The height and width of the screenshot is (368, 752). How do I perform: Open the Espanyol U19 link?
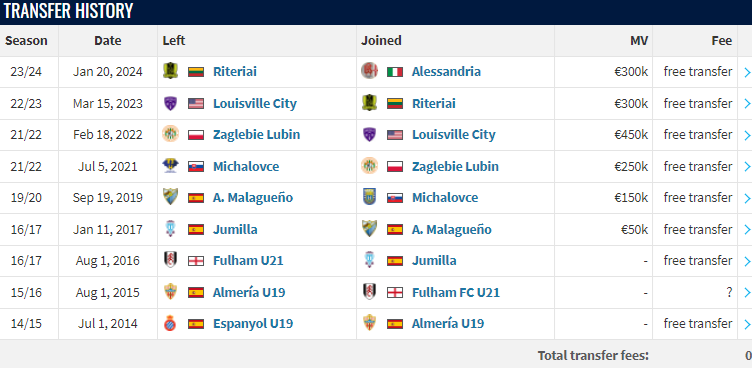(x=253, y=324)
